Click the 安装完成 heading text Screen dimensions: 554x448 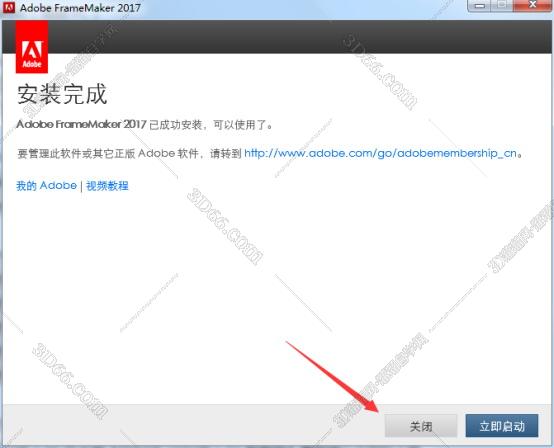point(62,94)
